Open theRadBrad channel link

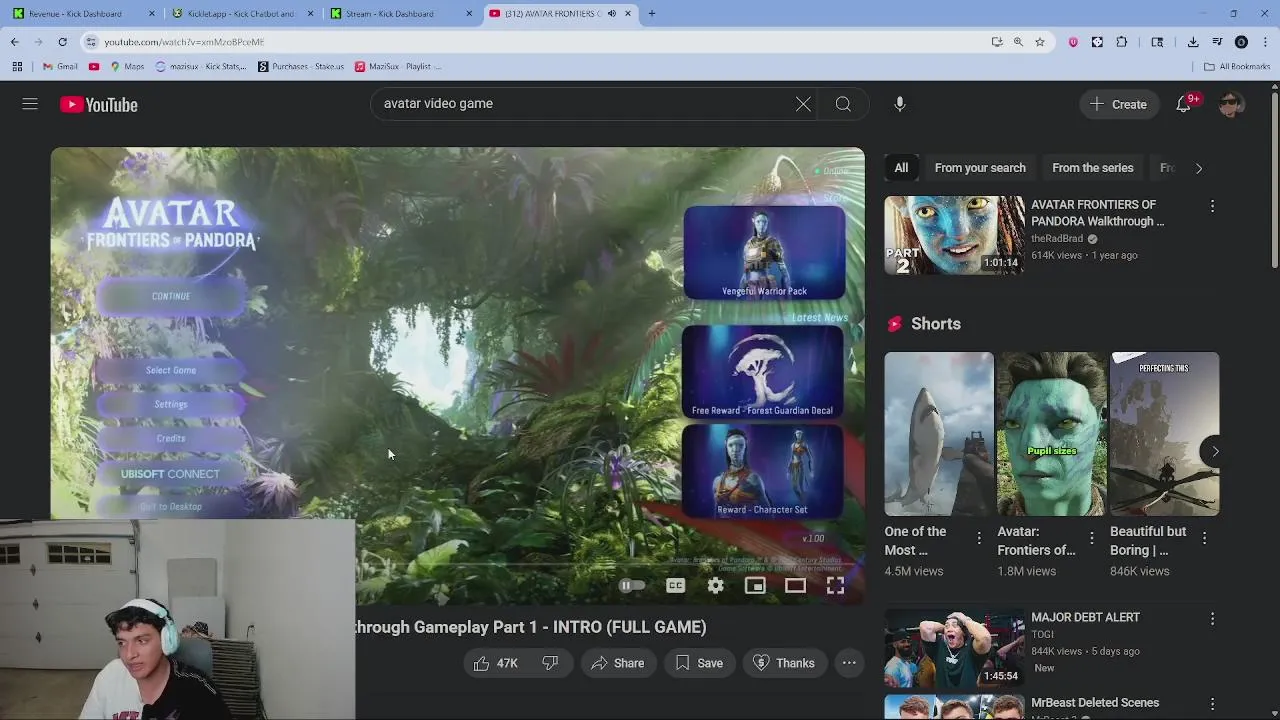tap(1057, 239)
